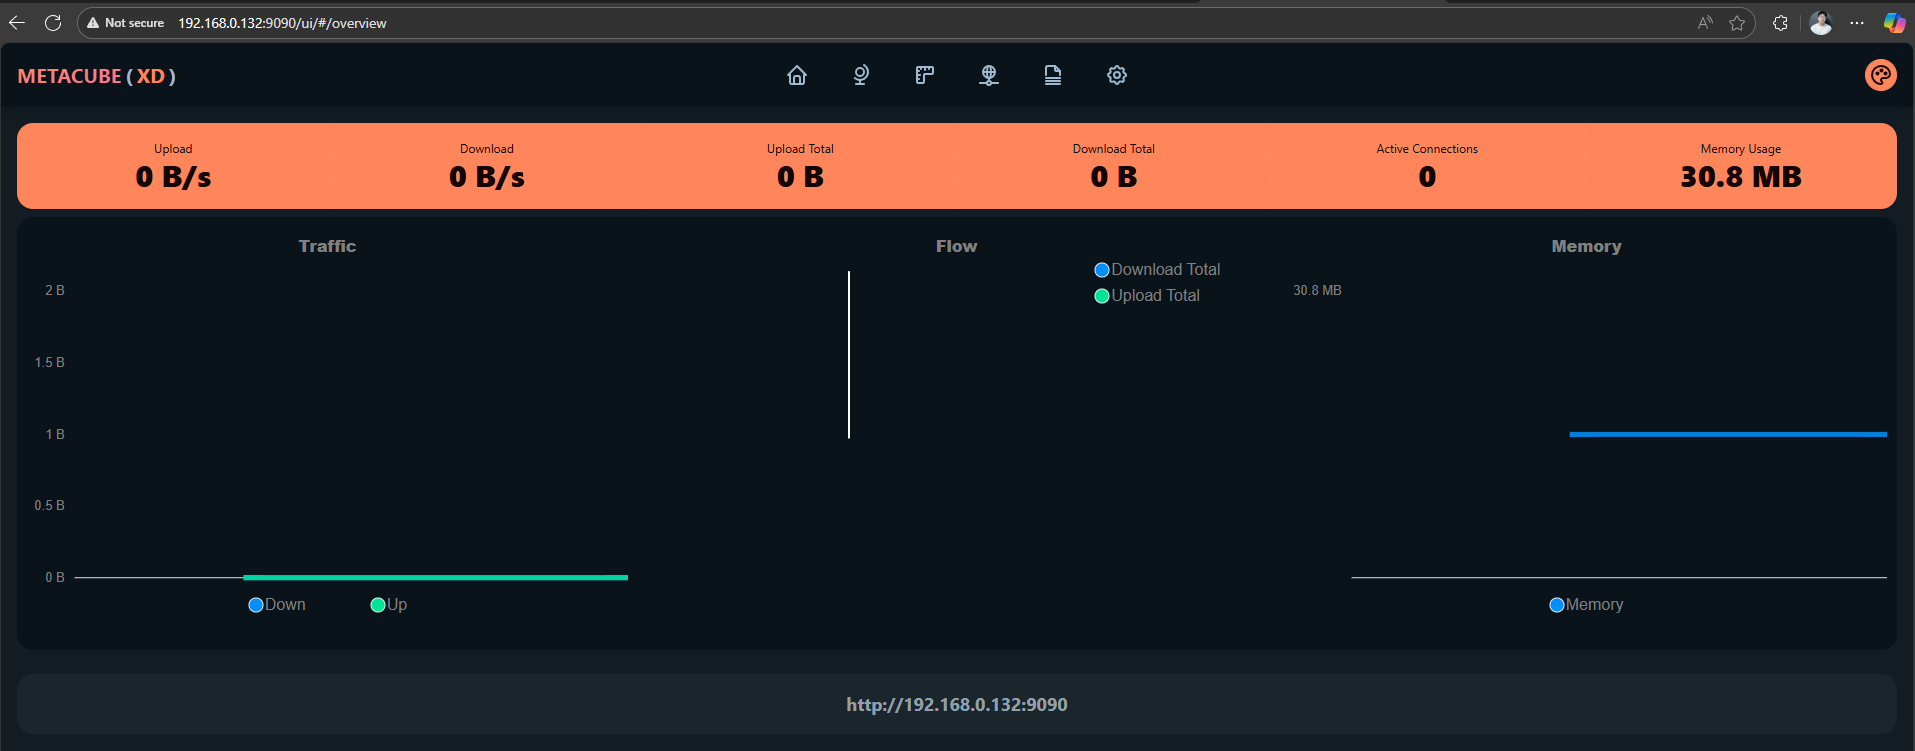Toggle Download Total in Flow legend
1915x751 pixels.
click(x=1157, y=270)
